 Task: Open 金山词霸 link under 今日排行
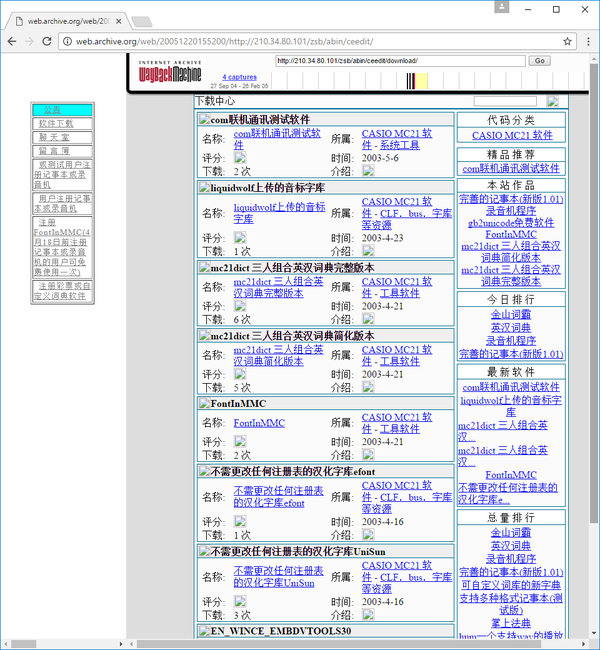click(x=511, y=315)
